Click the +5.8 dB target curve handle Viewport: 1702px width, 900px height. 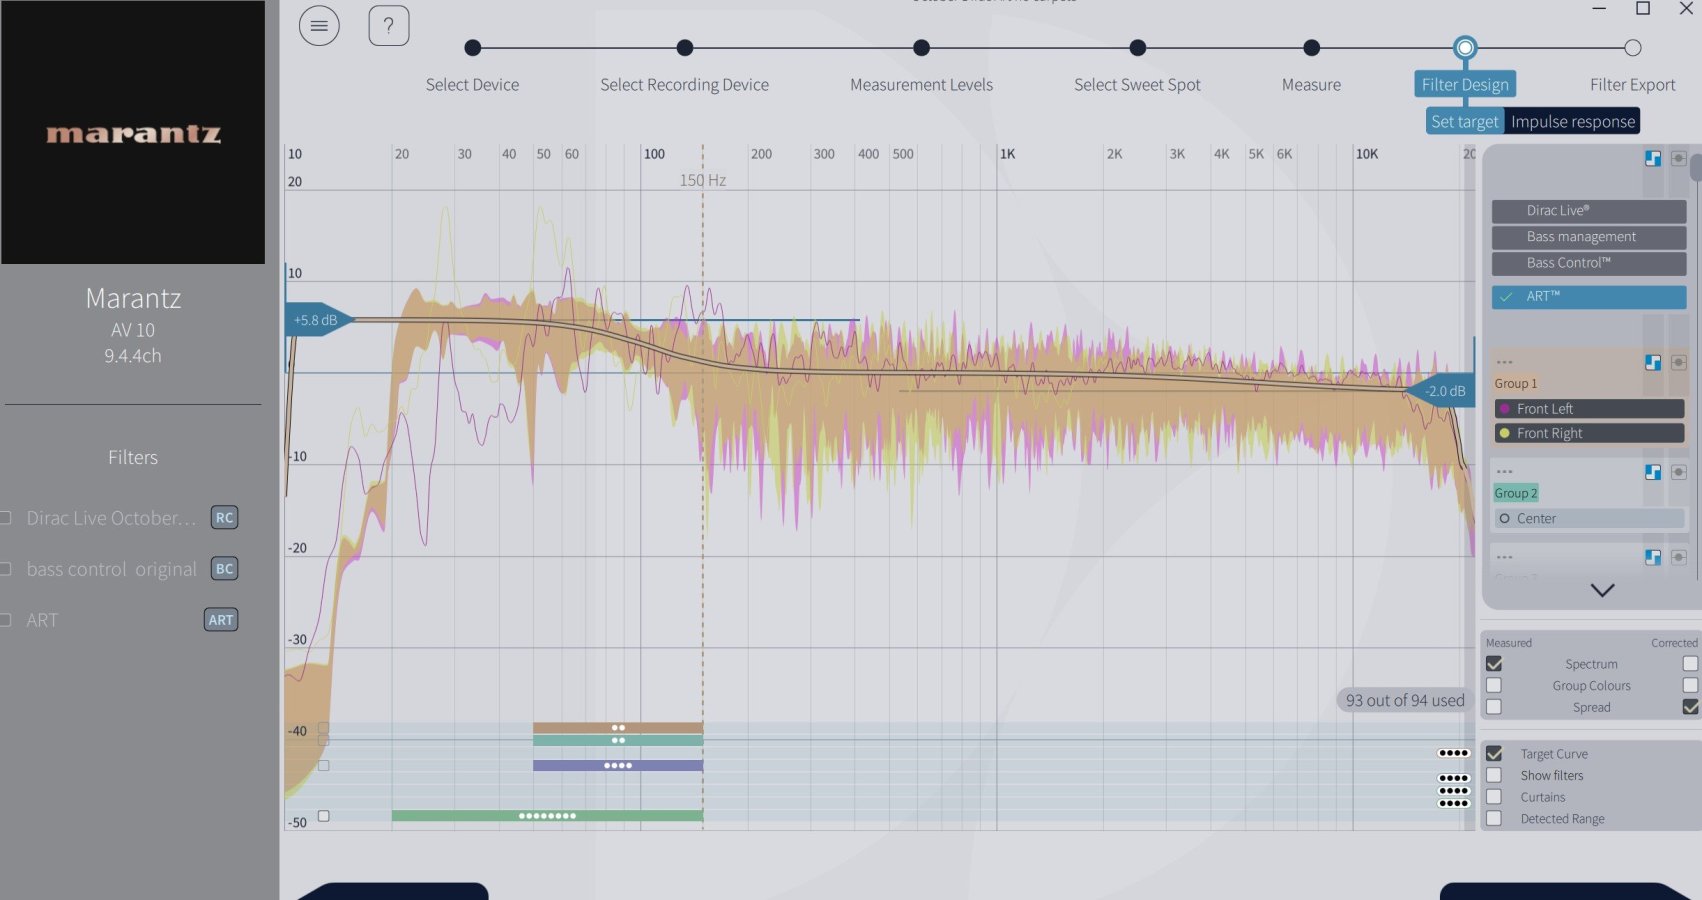pos(316,320)
